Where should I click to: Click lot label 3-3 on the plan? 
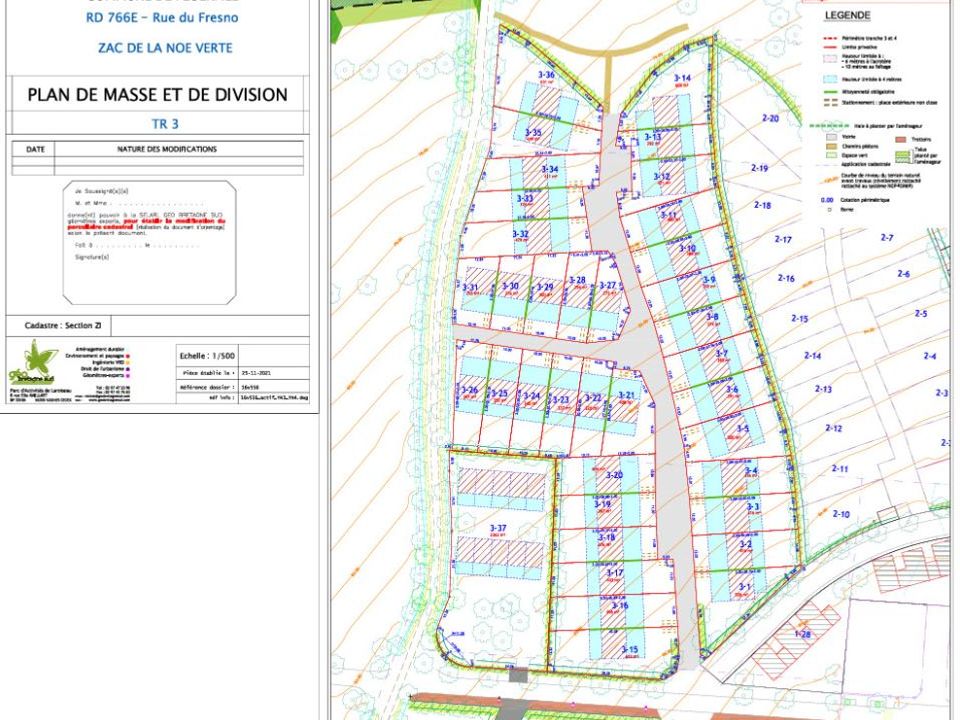pos(753,507)
